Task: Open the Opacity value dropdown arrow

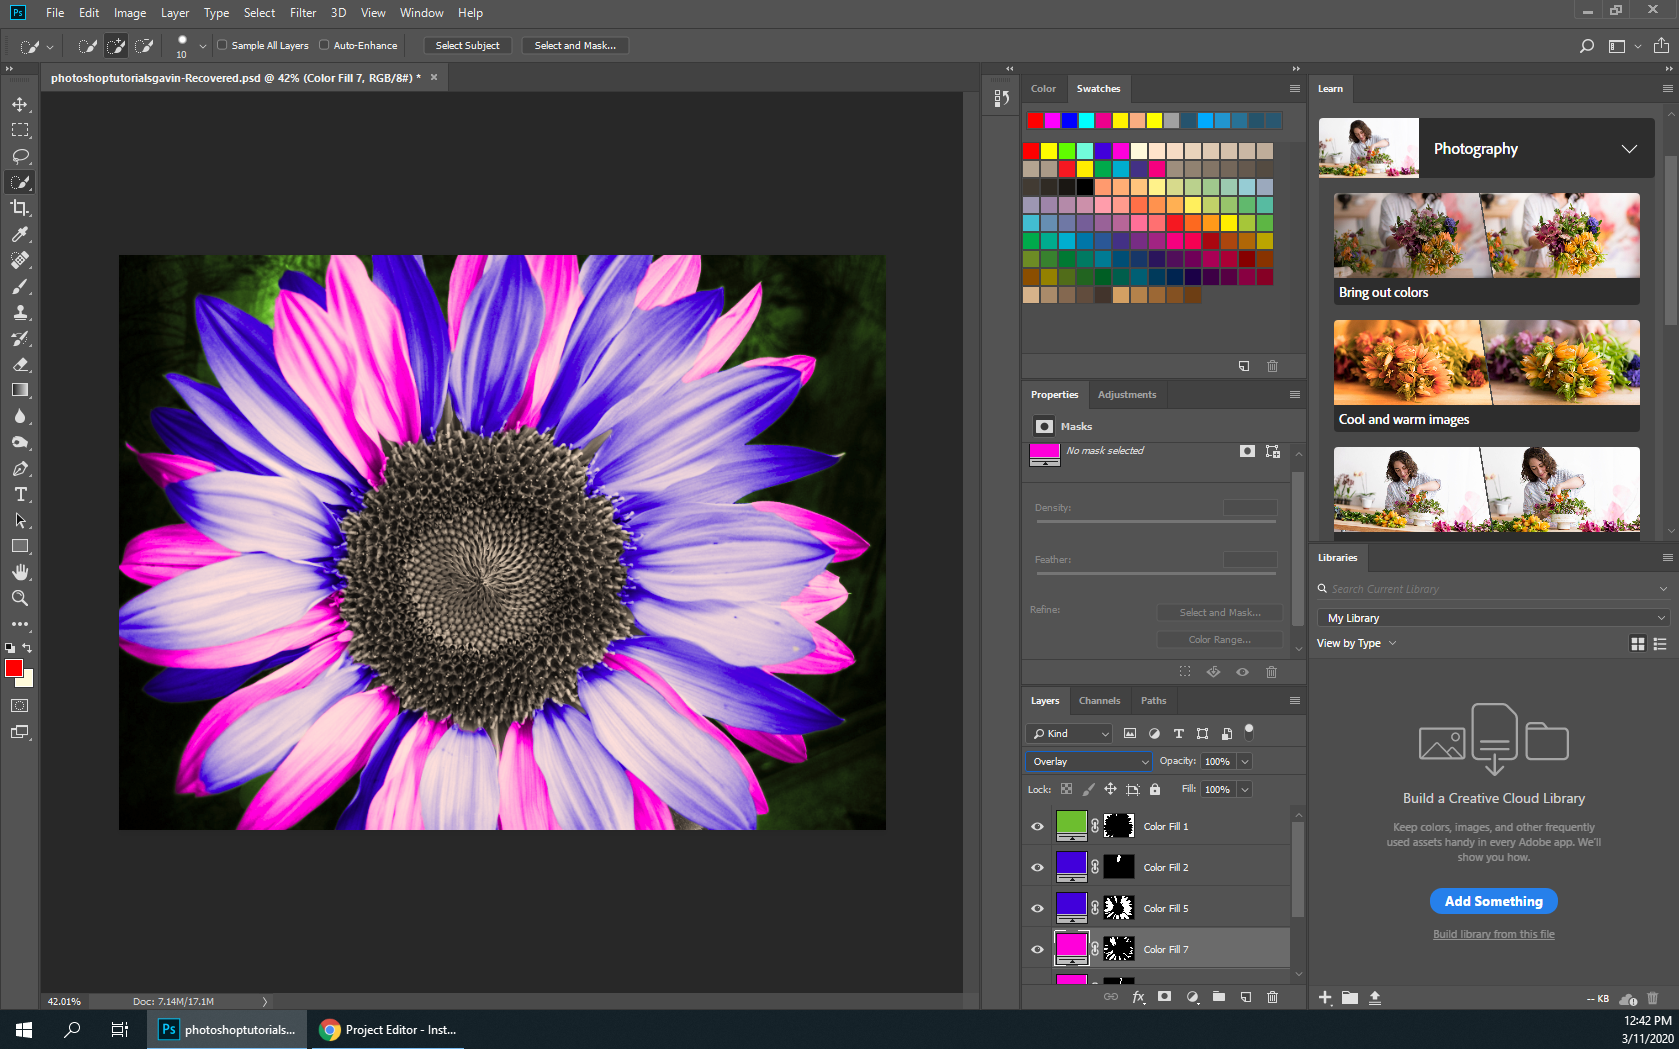Action: point(1245,761)
